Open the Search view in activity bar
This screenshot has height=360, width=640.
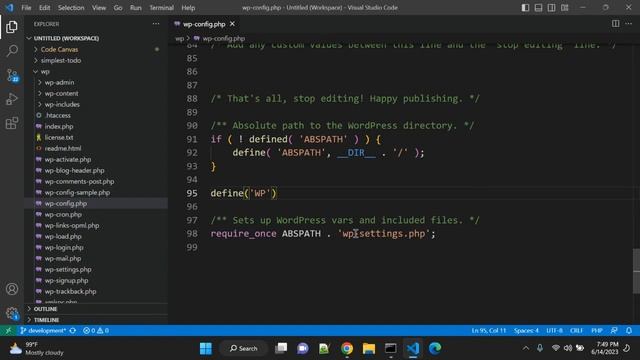(12, 51)
